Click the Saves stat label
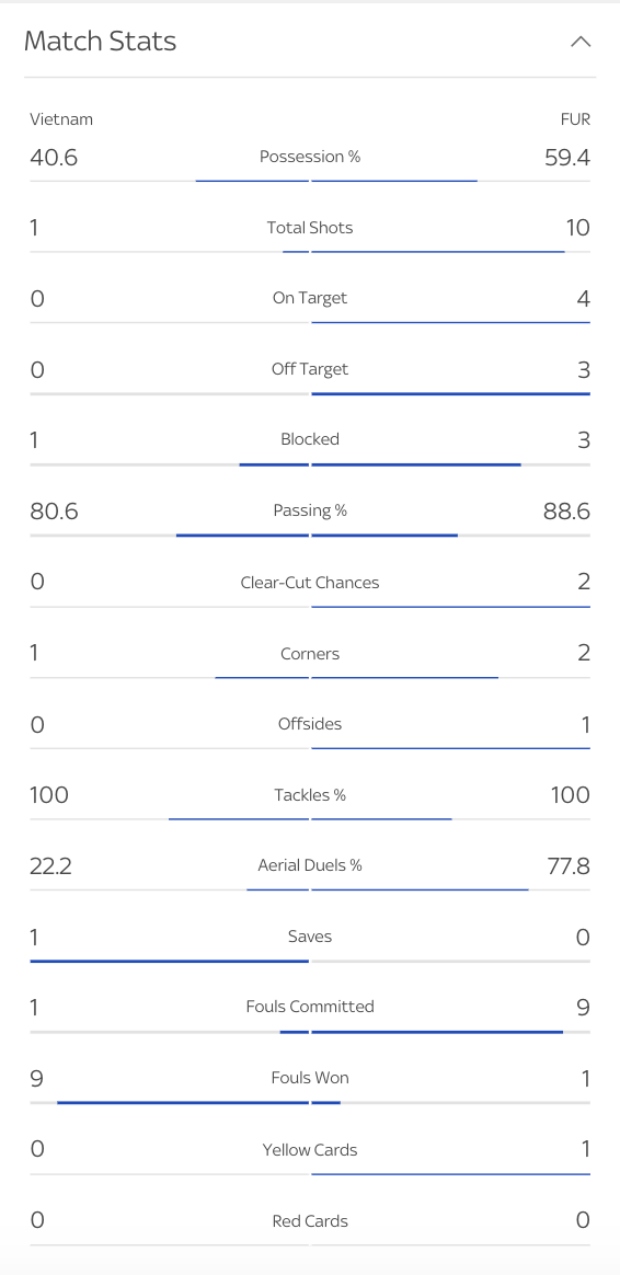 [x=310, y=937]
